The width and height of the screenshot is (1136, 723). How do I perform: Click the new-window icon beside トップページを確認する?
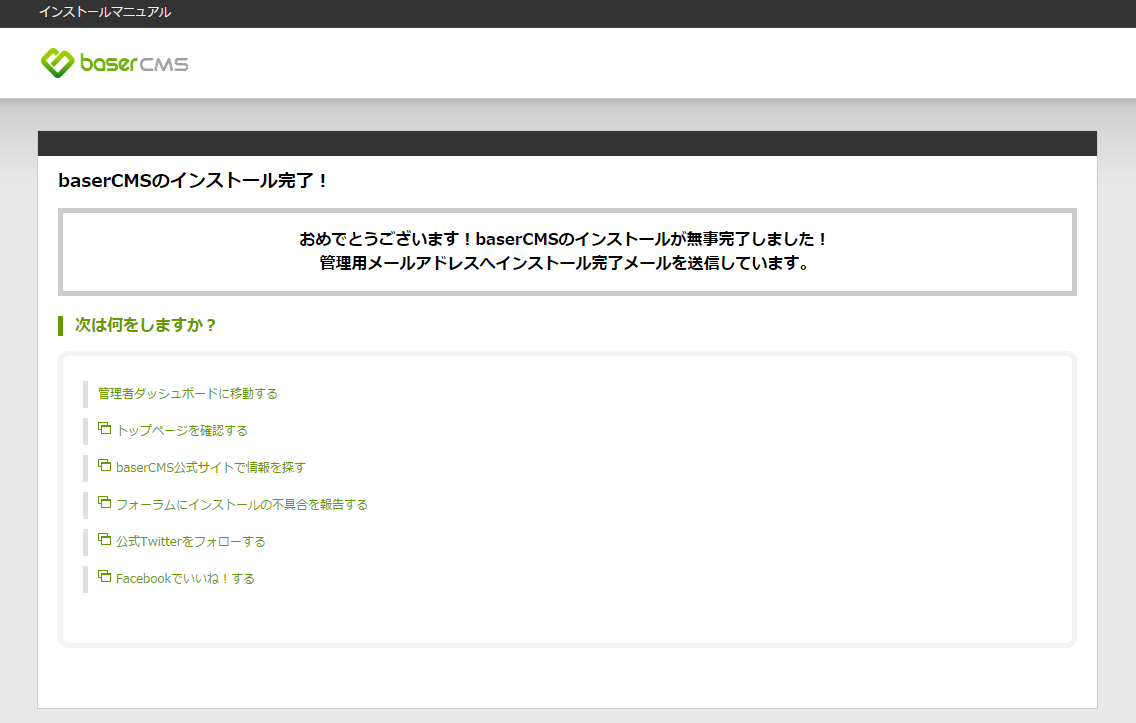[104, 428]
